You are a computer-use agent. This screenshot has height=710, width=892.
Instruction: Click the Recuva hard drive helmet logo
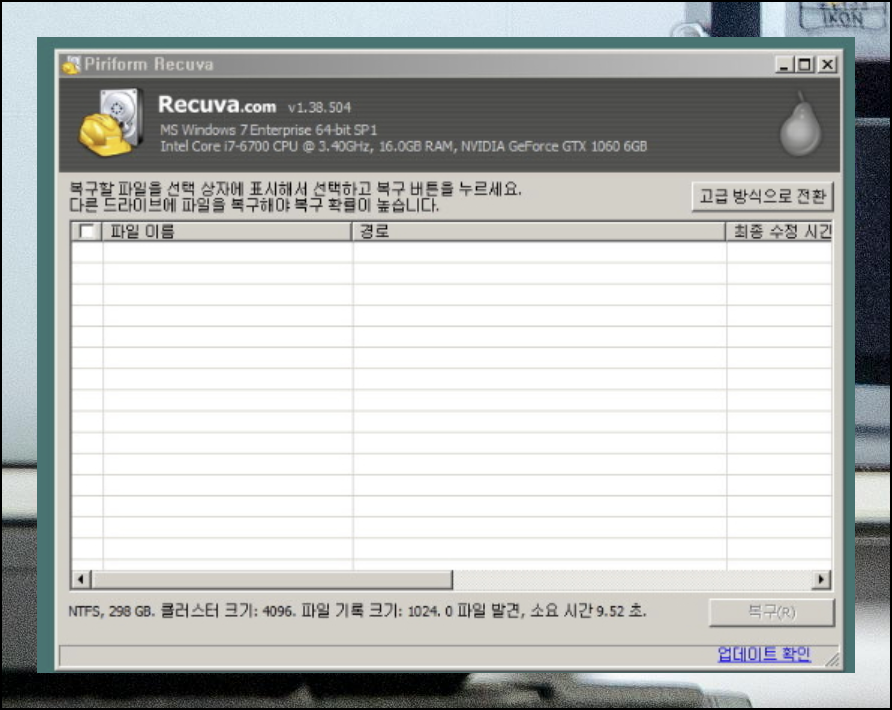(110, 122)
